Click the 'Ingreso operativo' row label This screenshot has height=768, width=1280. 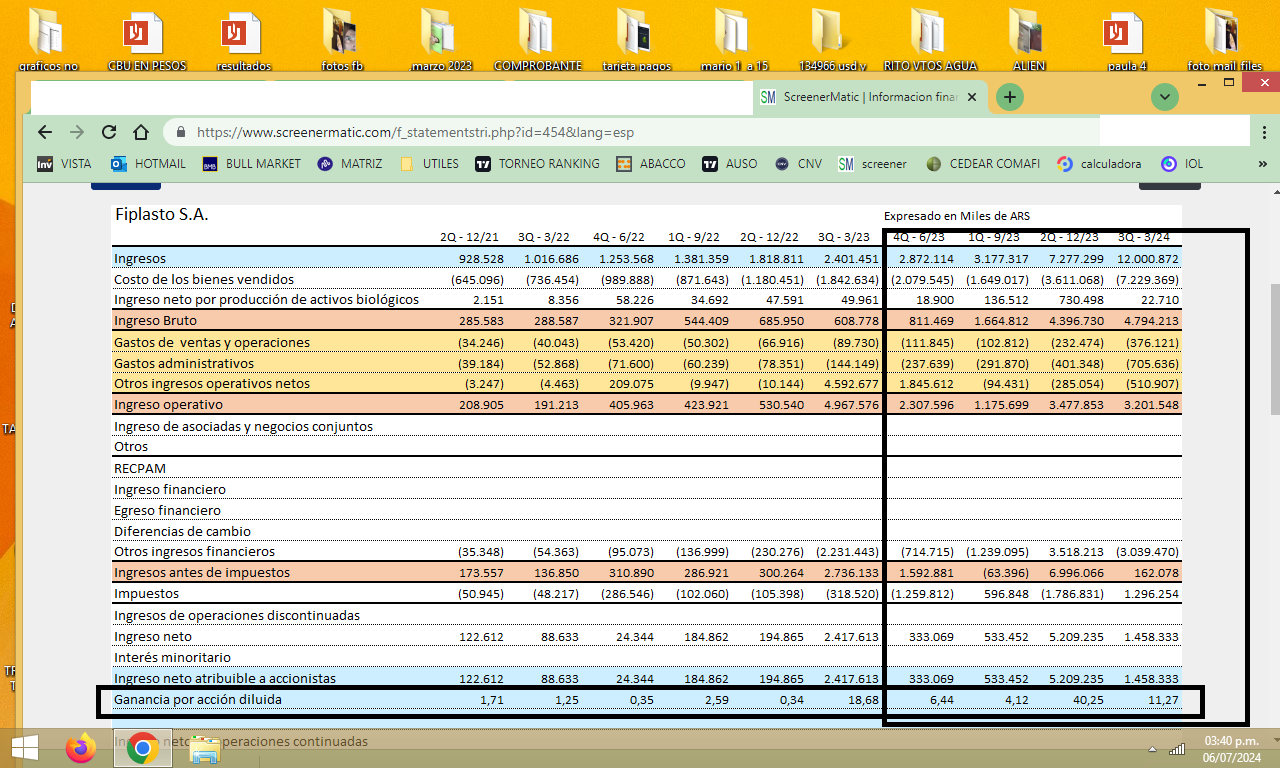click(x=168, y=405)
